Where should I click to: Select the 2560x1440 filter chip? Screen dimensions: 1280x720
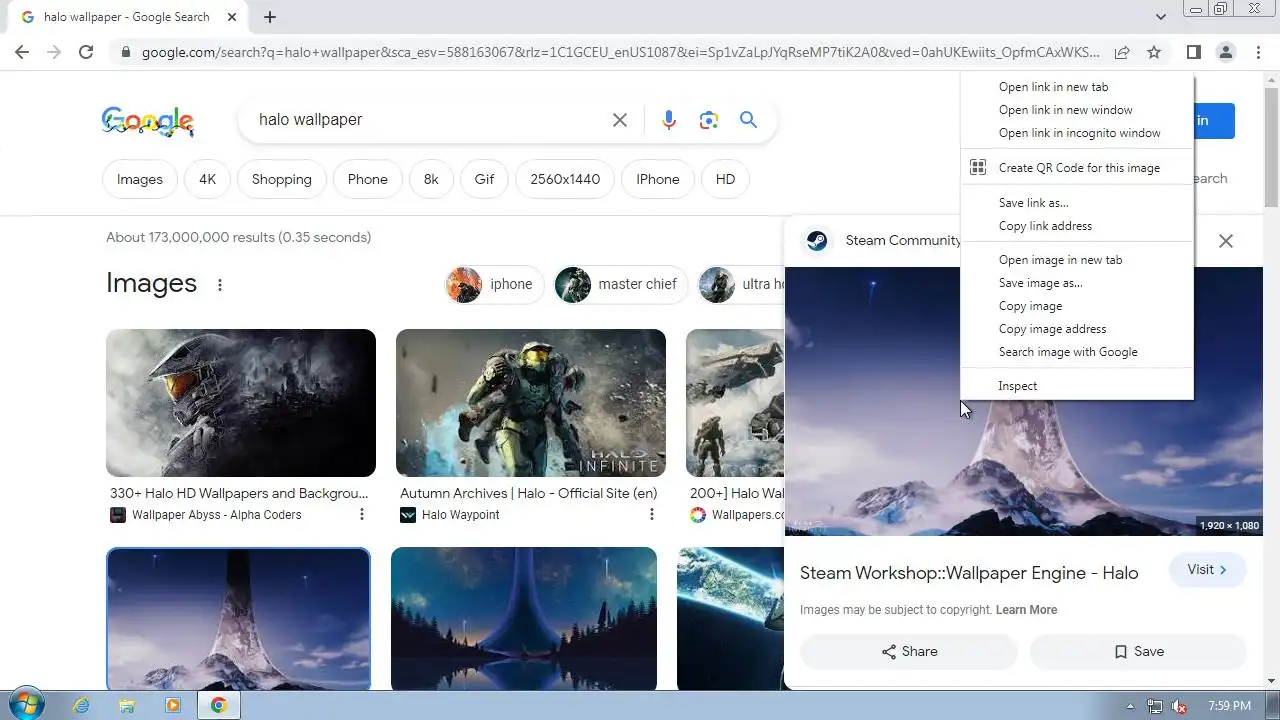coord(565,179)
